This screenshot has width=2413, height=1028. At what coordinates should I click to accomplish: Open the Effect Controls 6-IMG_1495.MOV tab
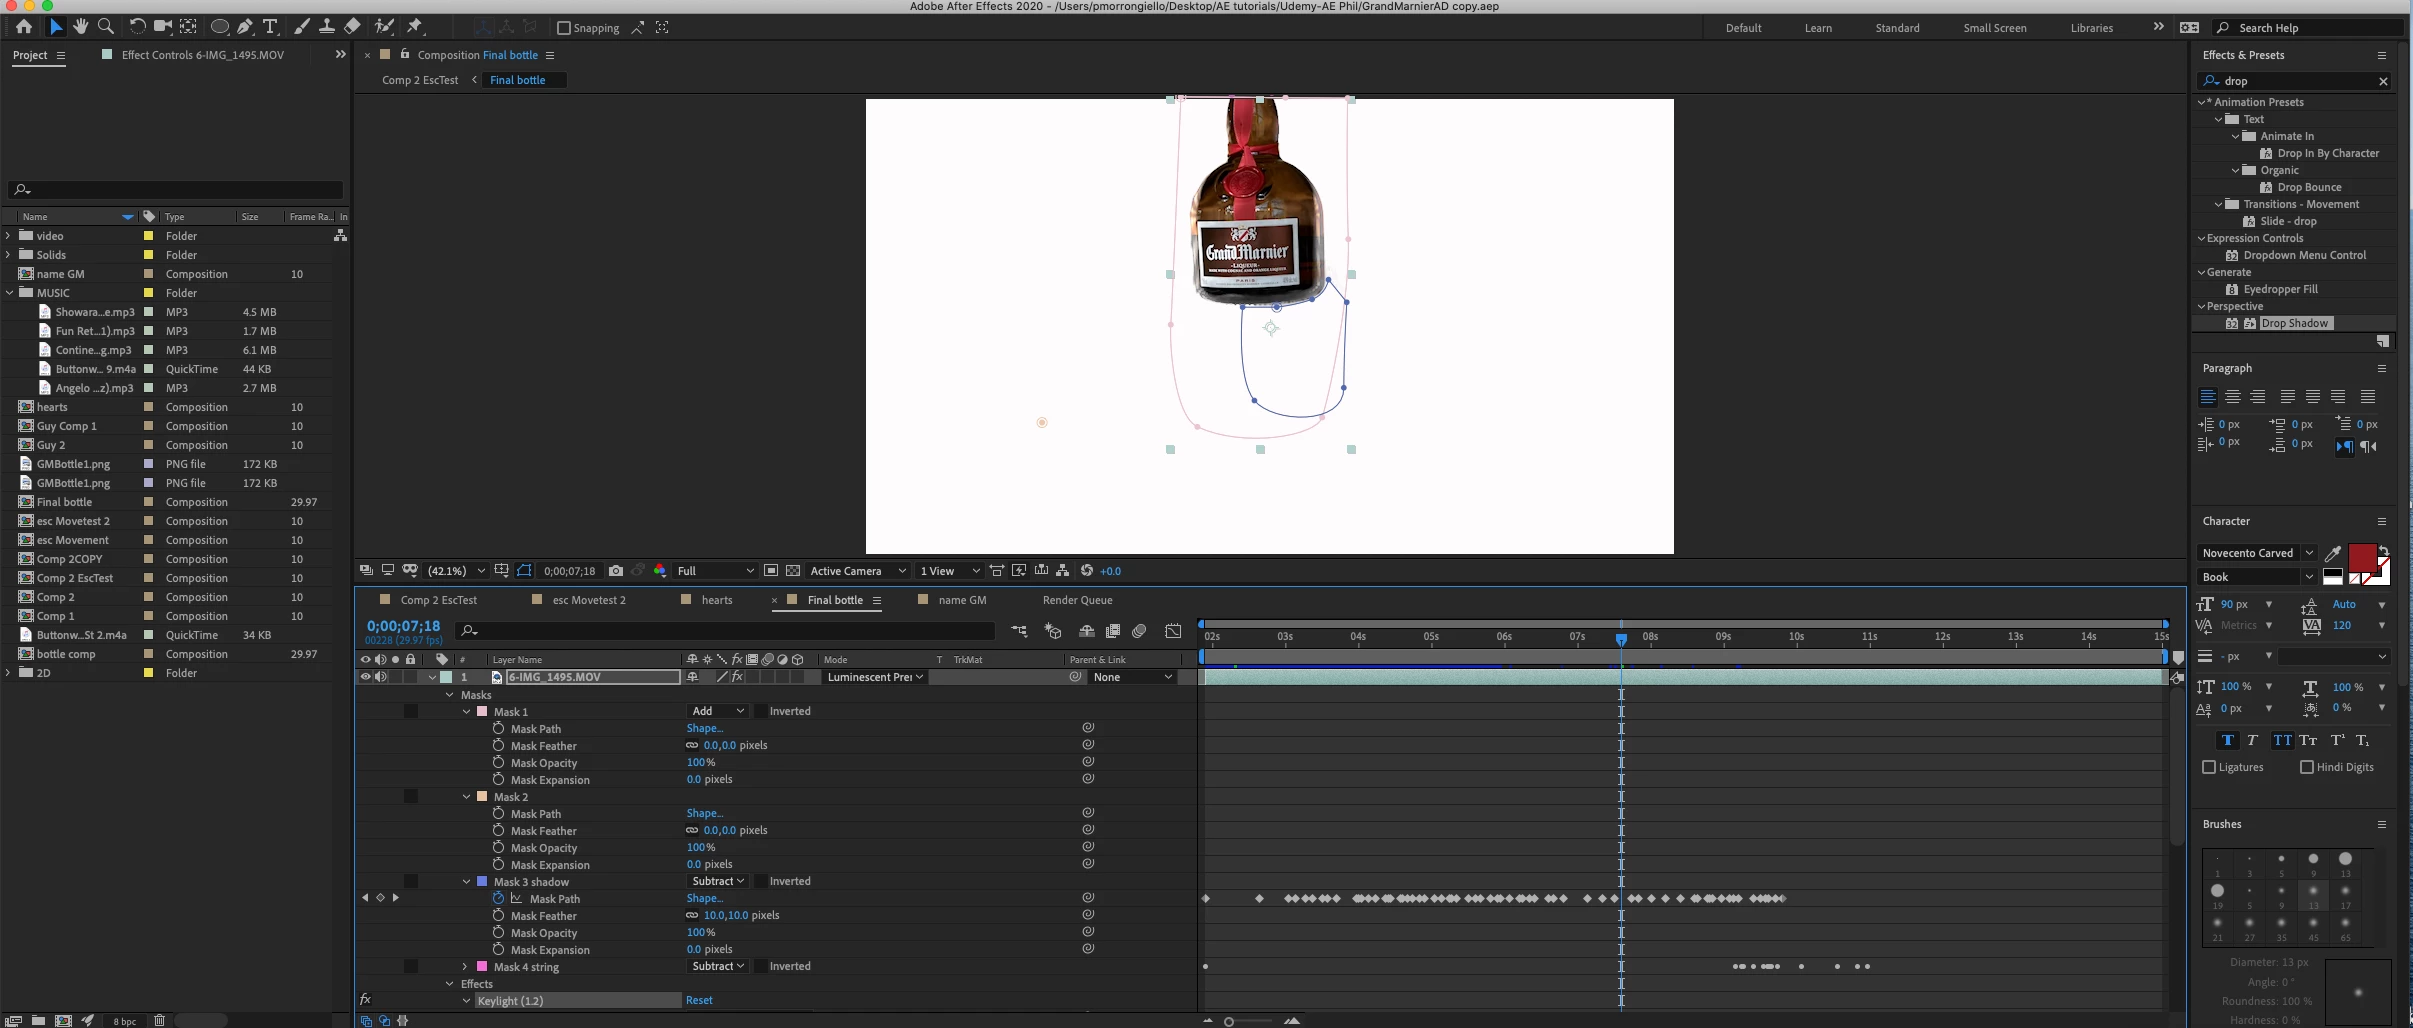point(202,55)
